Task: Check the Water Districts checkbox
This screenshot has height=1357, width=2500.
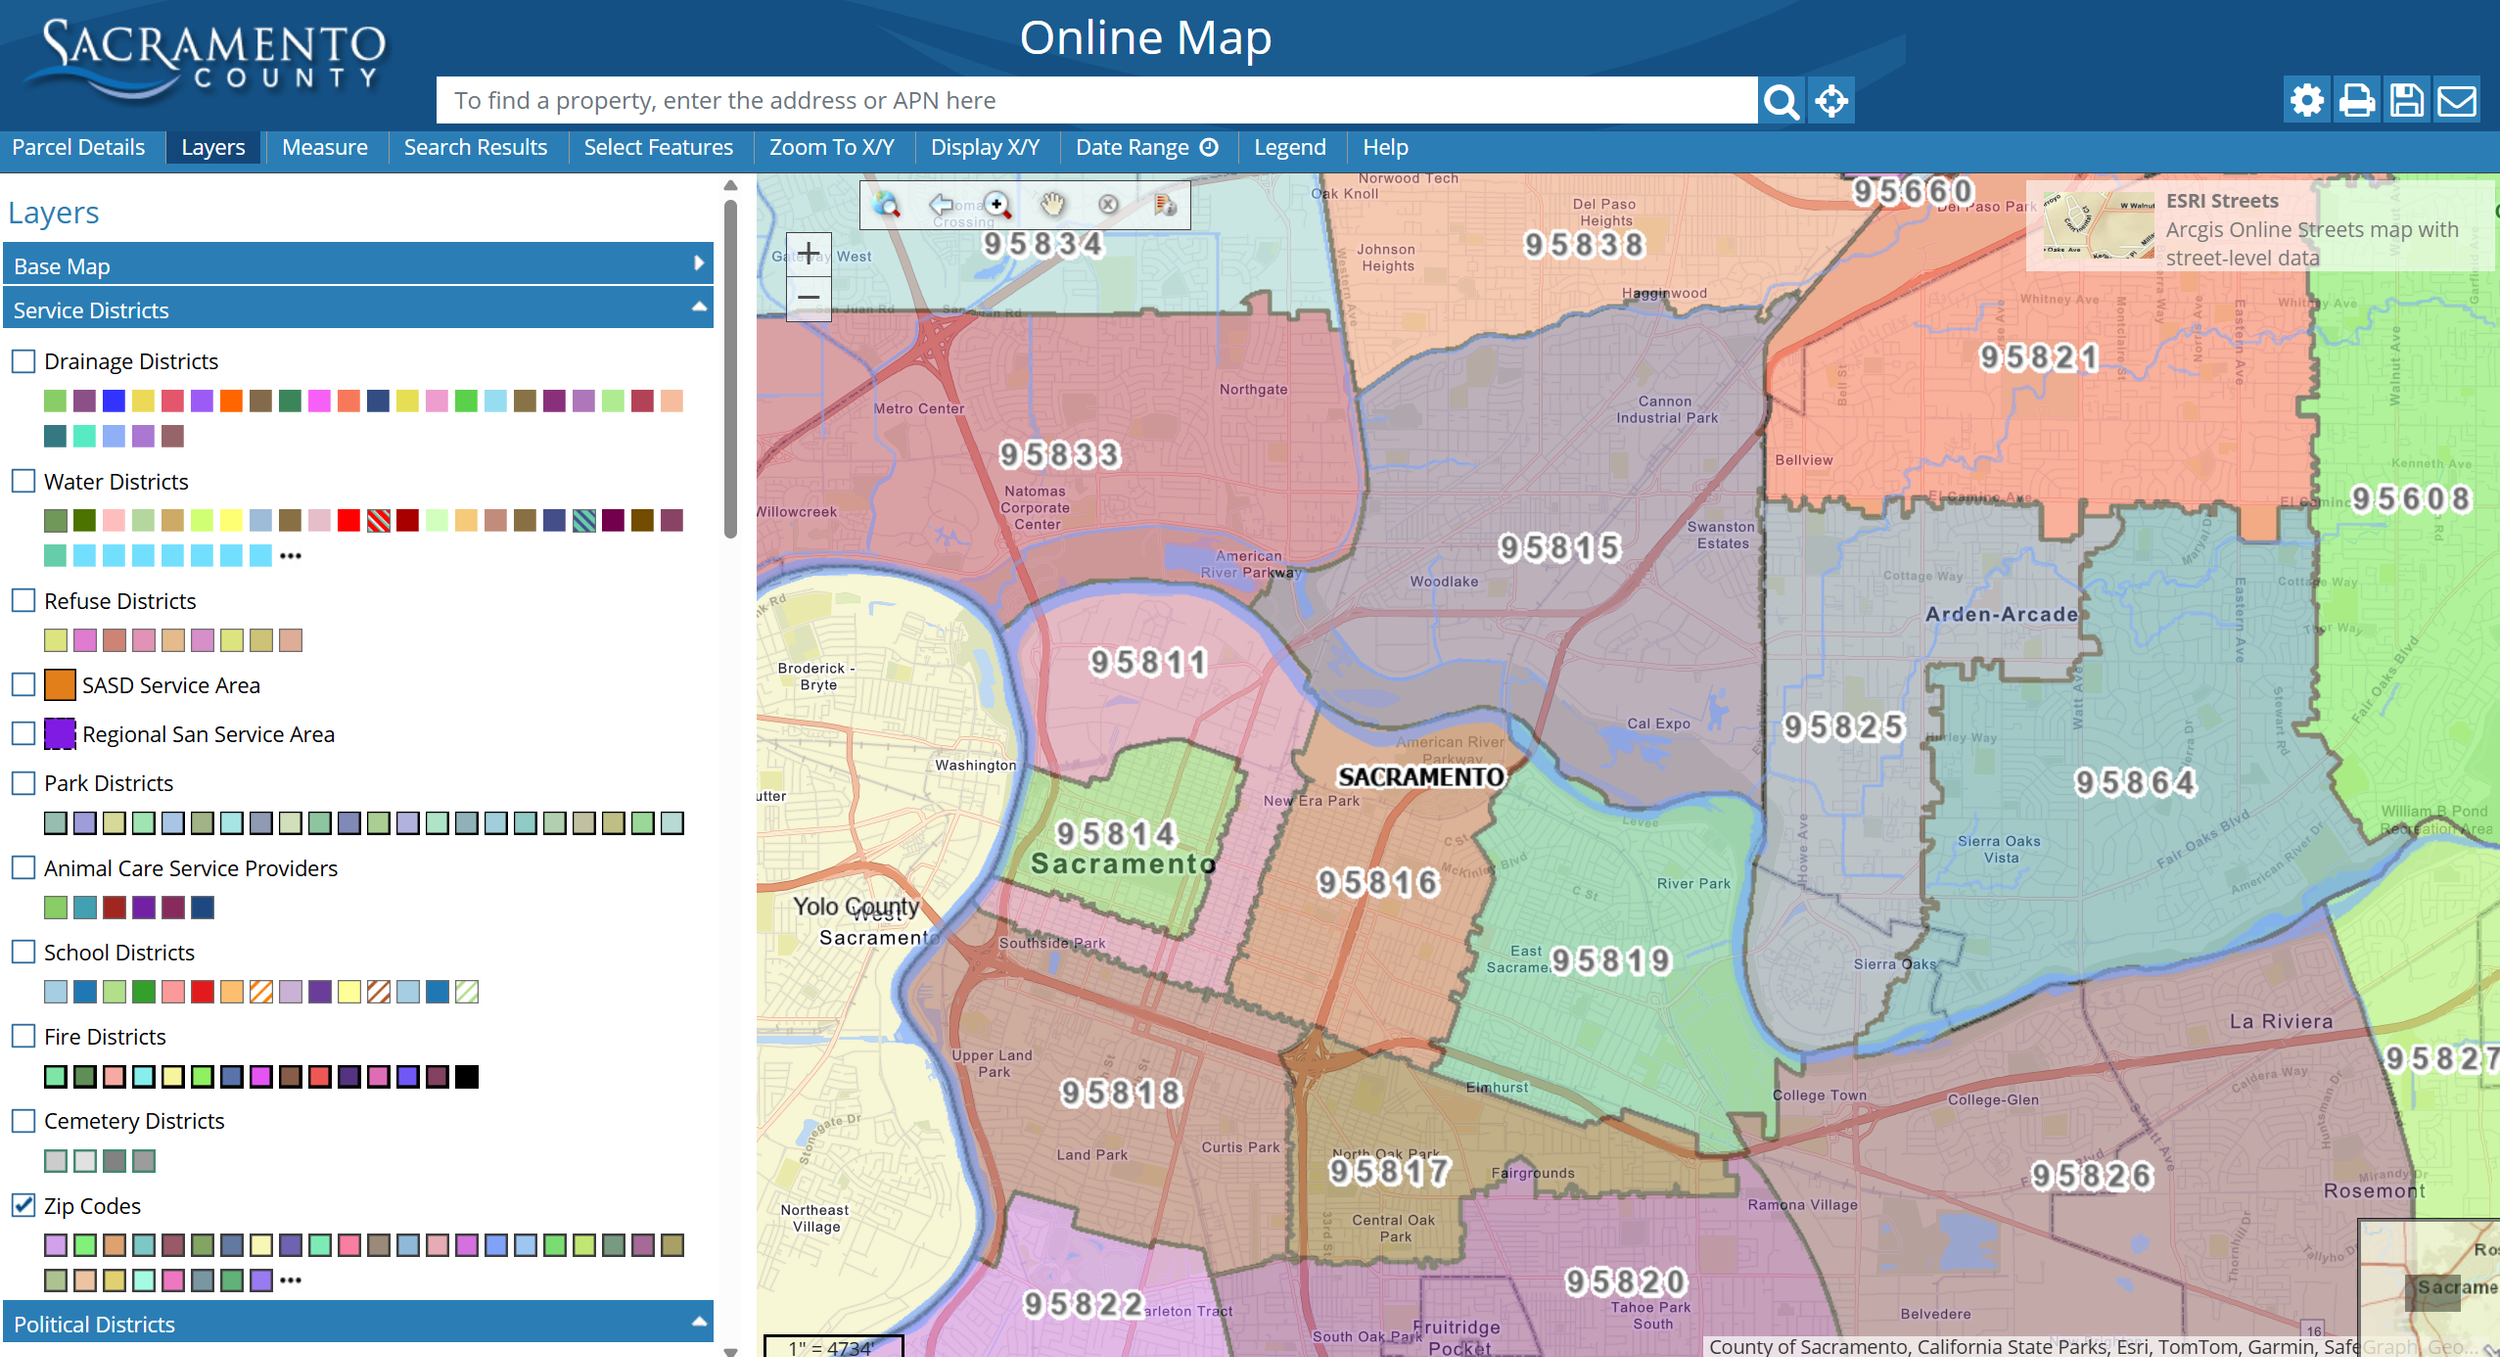Action: click(x=24, y=481)
